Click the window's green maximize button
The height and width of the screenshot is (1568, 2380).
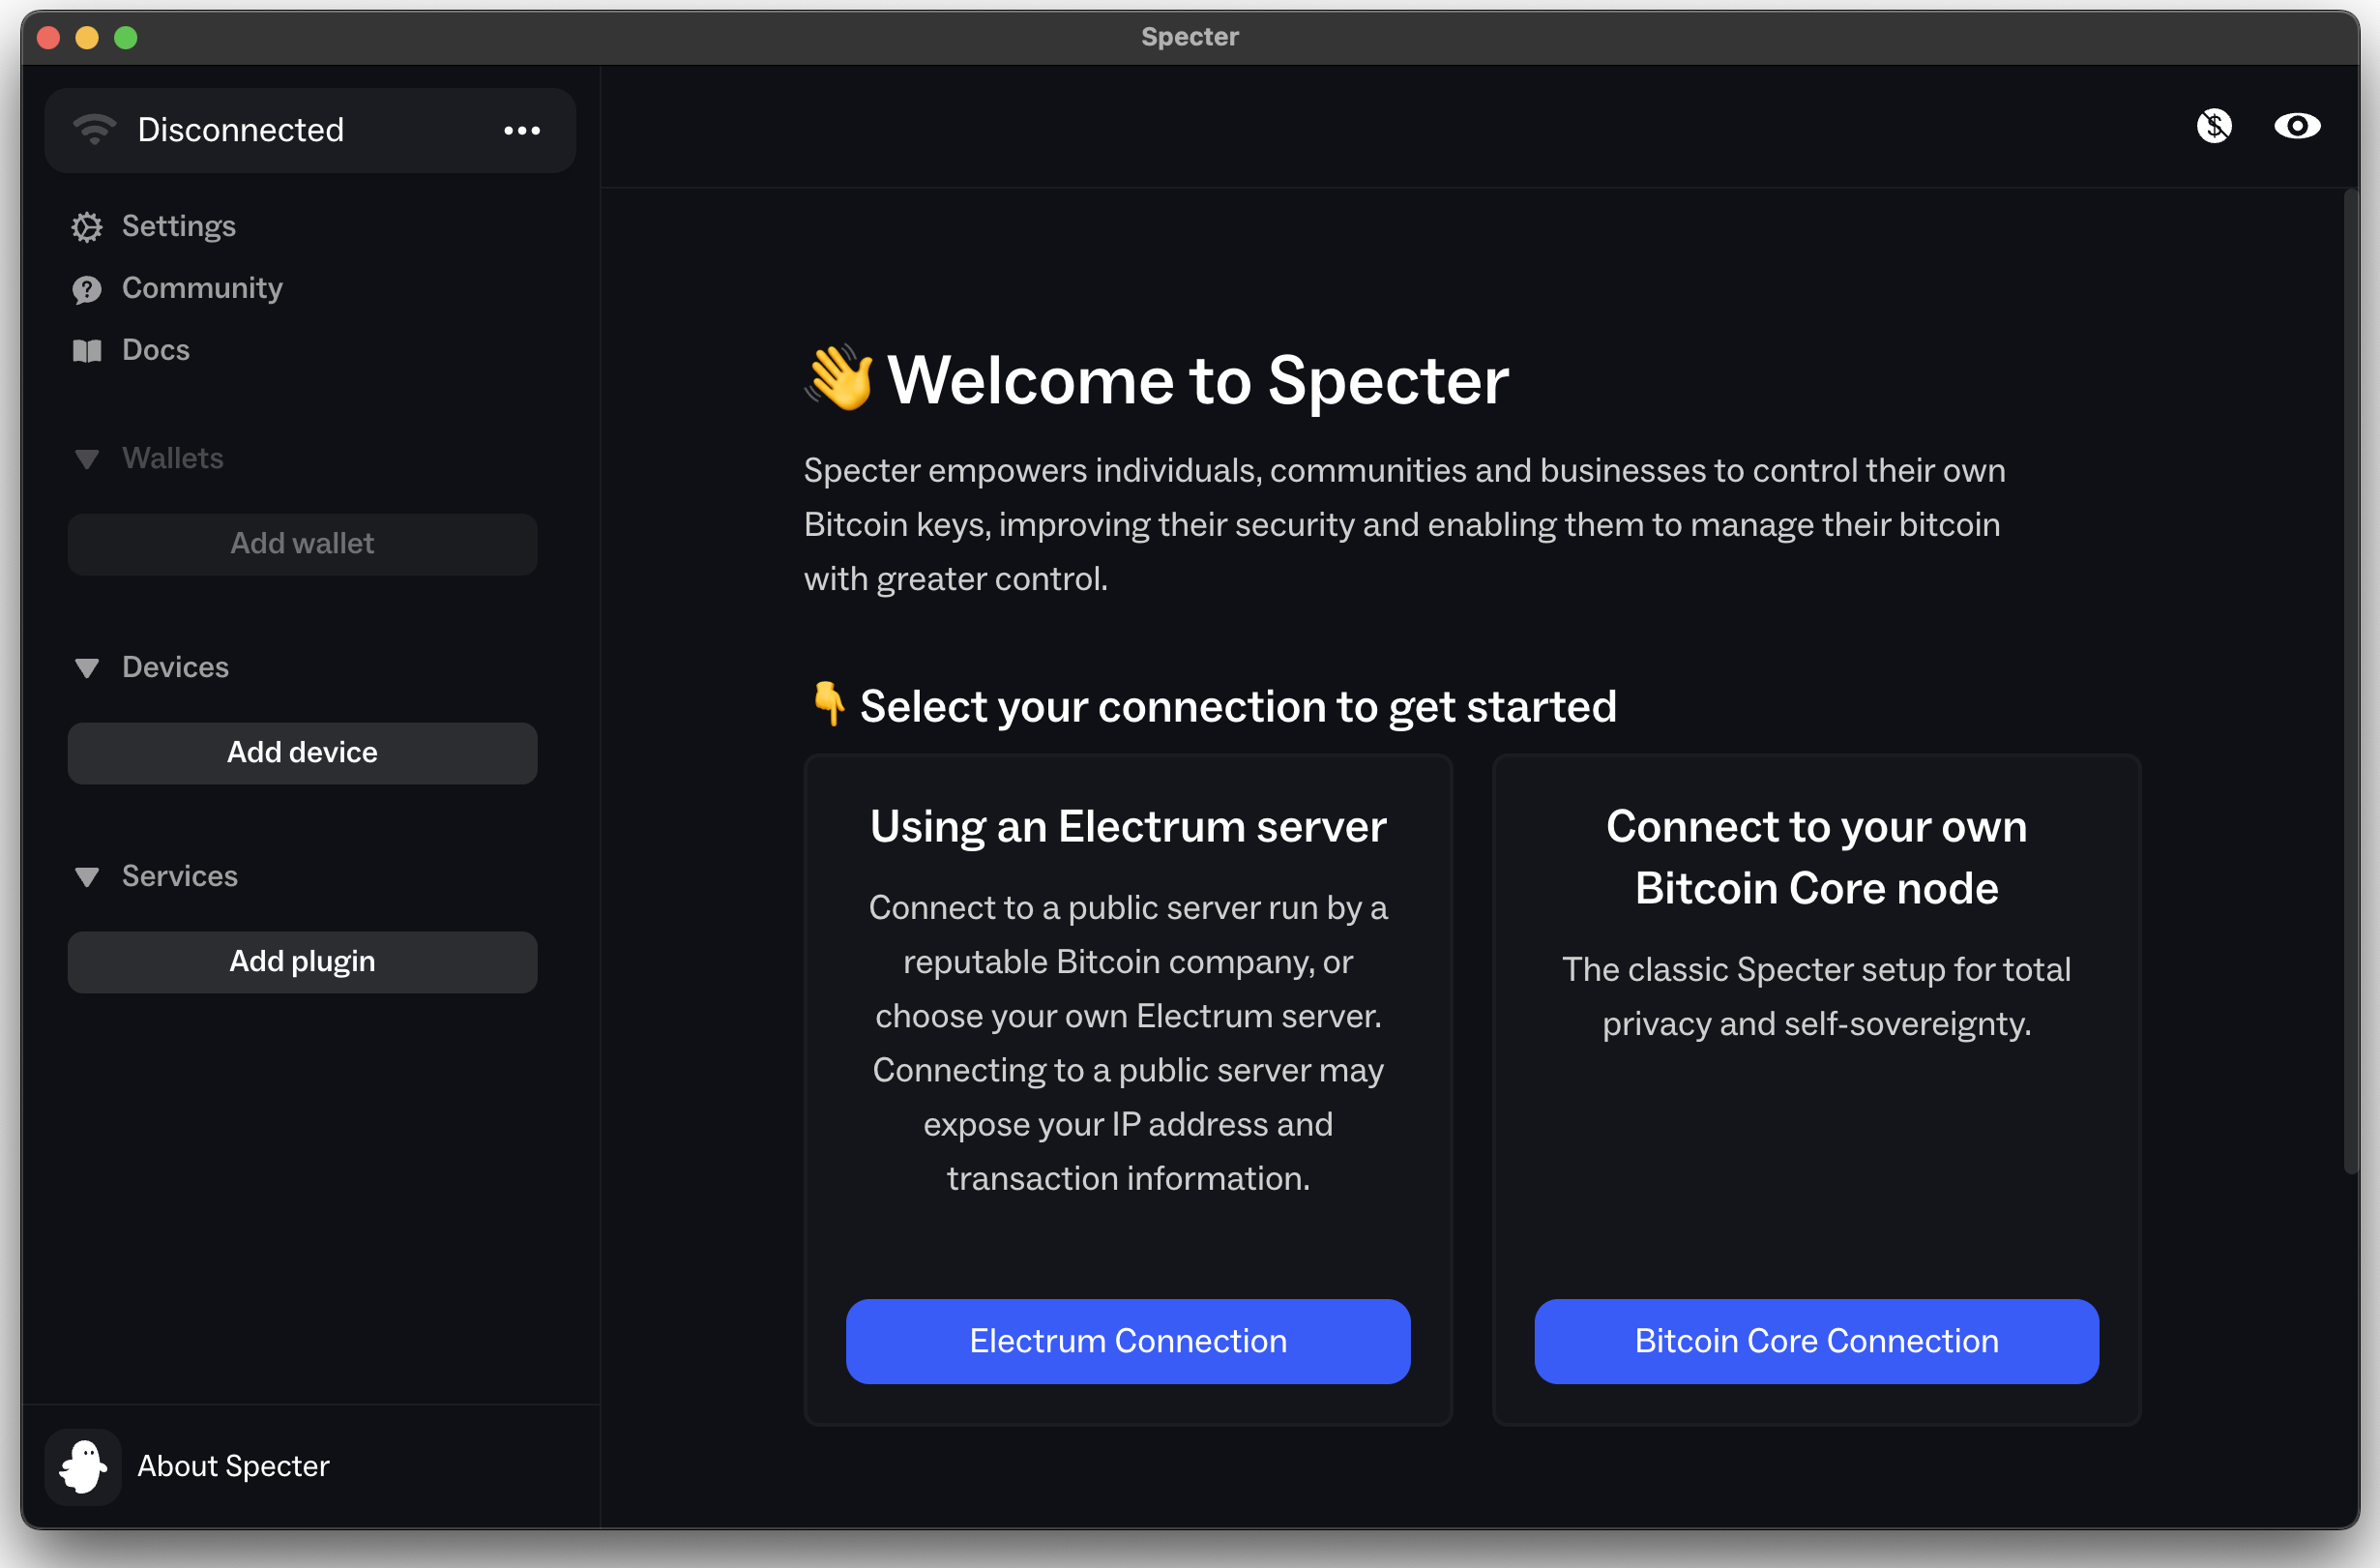[x=126, y=38]
